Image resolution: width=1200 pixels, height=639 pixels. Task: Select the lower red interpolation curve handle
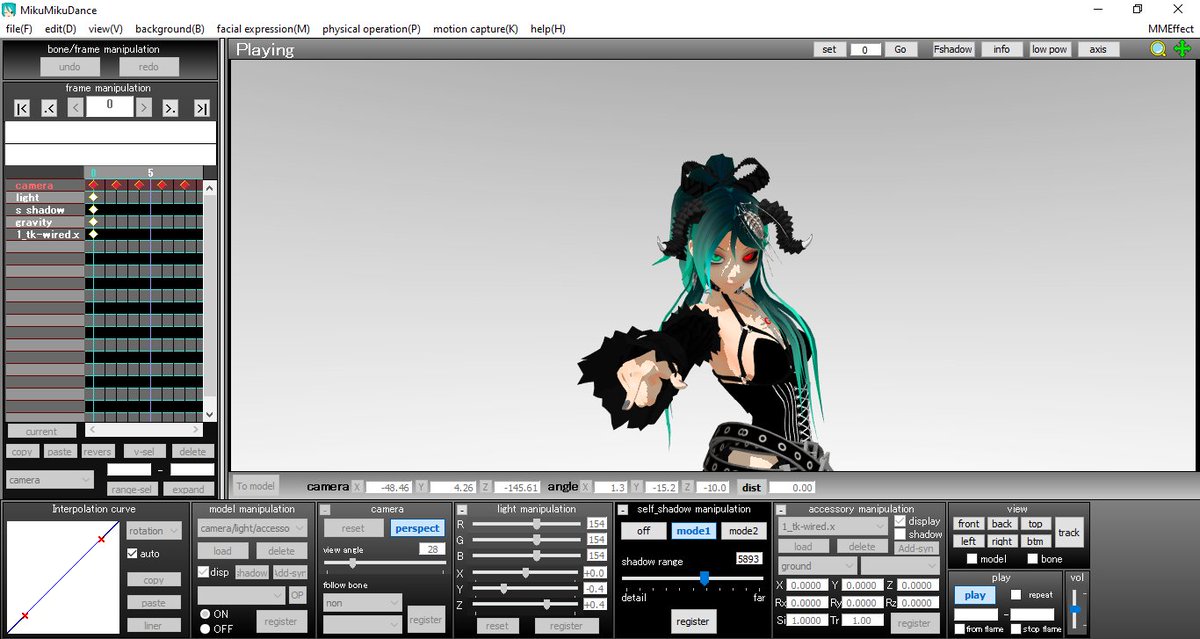click(x=24, y=616)
